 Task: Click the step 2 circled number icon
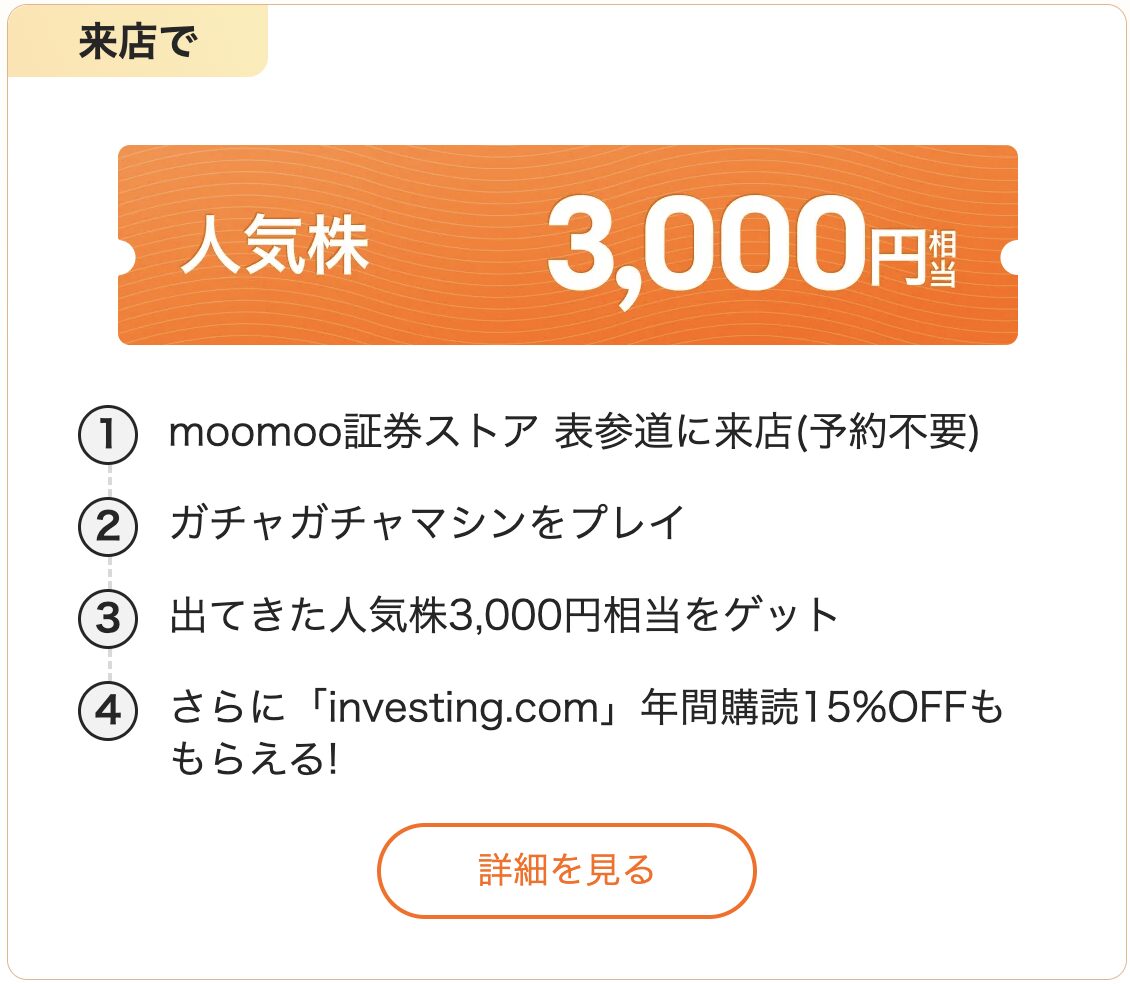[x=108, y=526]
